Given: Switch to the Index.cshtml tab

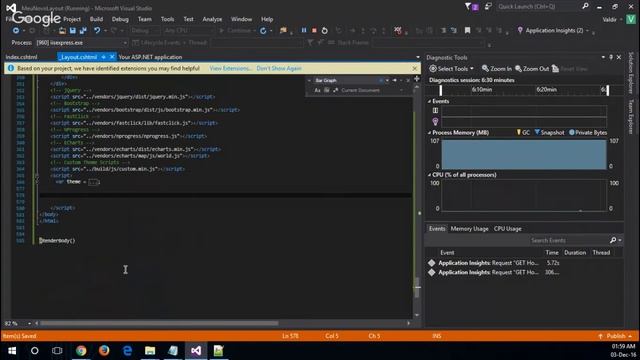Looking at the screenshot, I should (x=21, y=57).
